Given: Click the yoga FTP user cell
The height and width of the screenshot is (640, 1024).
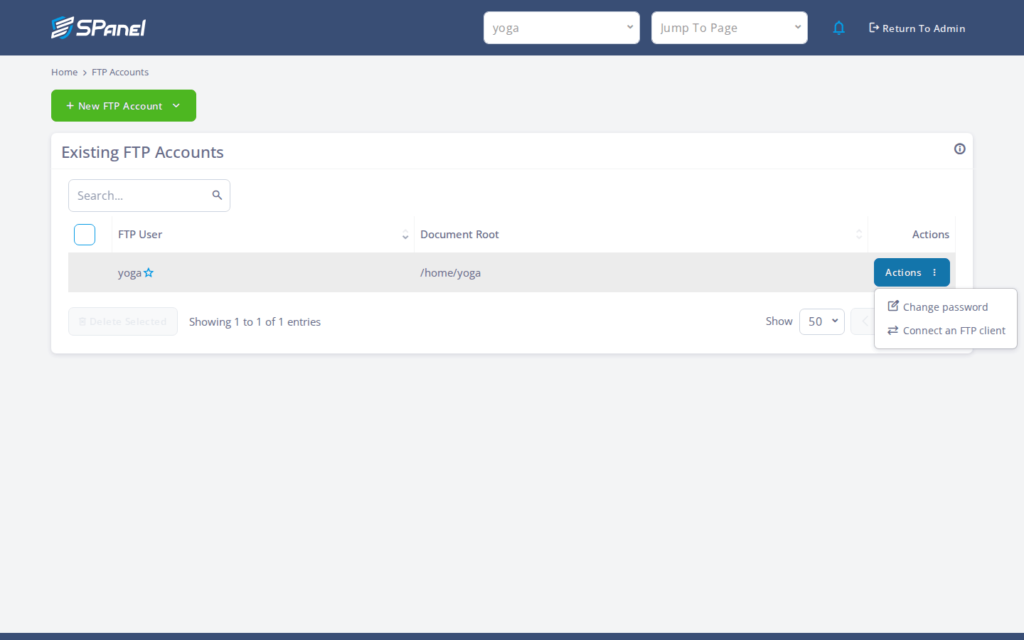Looking at the screenshot, I should [263, 272].
